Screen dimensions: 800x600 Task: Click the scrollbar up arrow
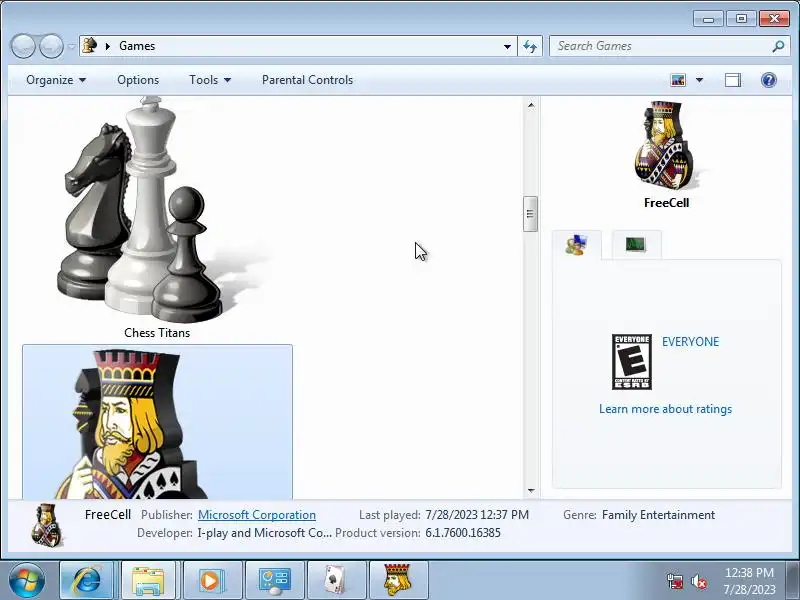pyautogui.click(x=531, y=105)
